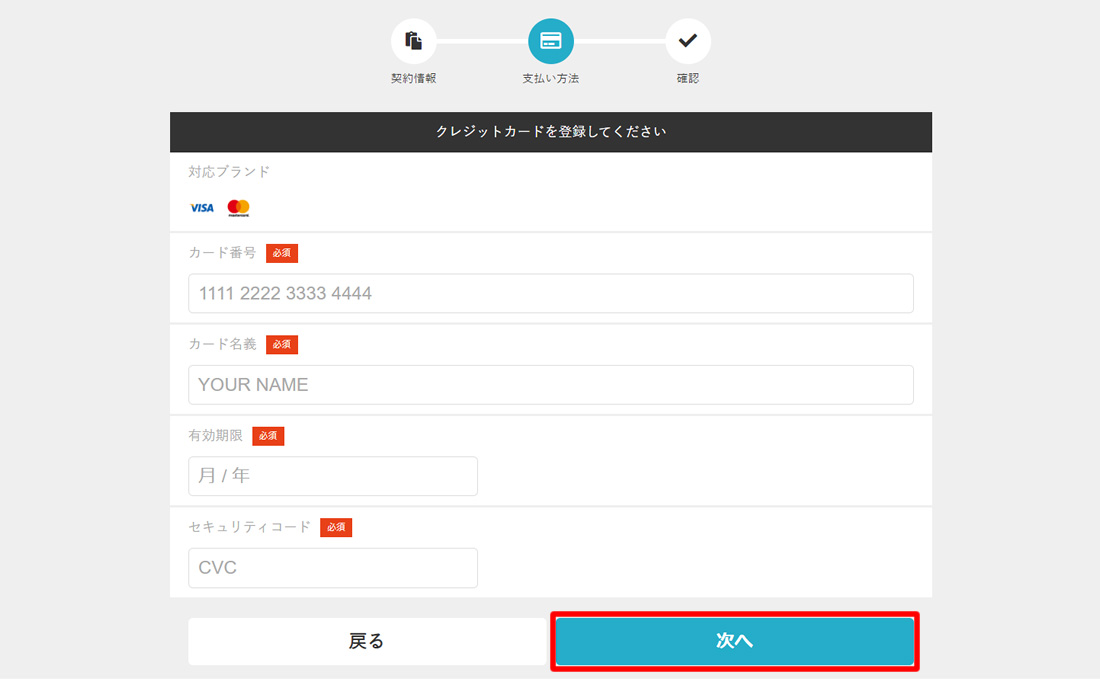Click the 必須 badge beside カード名義
This screenshot has height=679, width=1100.
click(282, 344)
